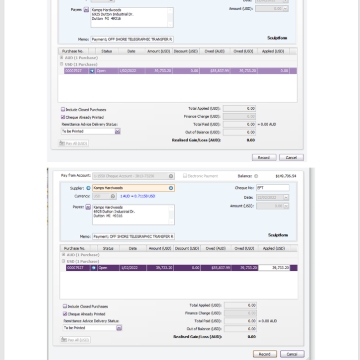Expand AUD (1 Purchase) group in upper window

pos(62,58)
